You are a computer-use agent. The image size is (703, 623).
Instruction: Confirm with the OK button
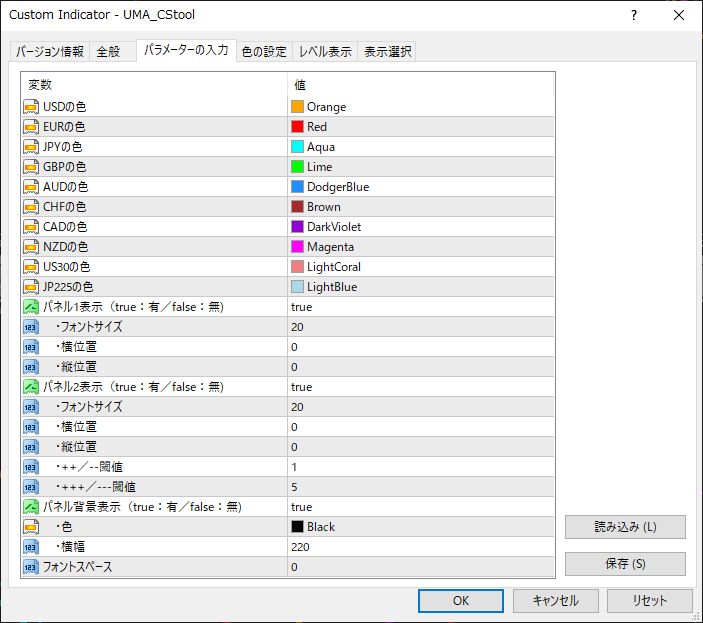[x=460, y=601]
